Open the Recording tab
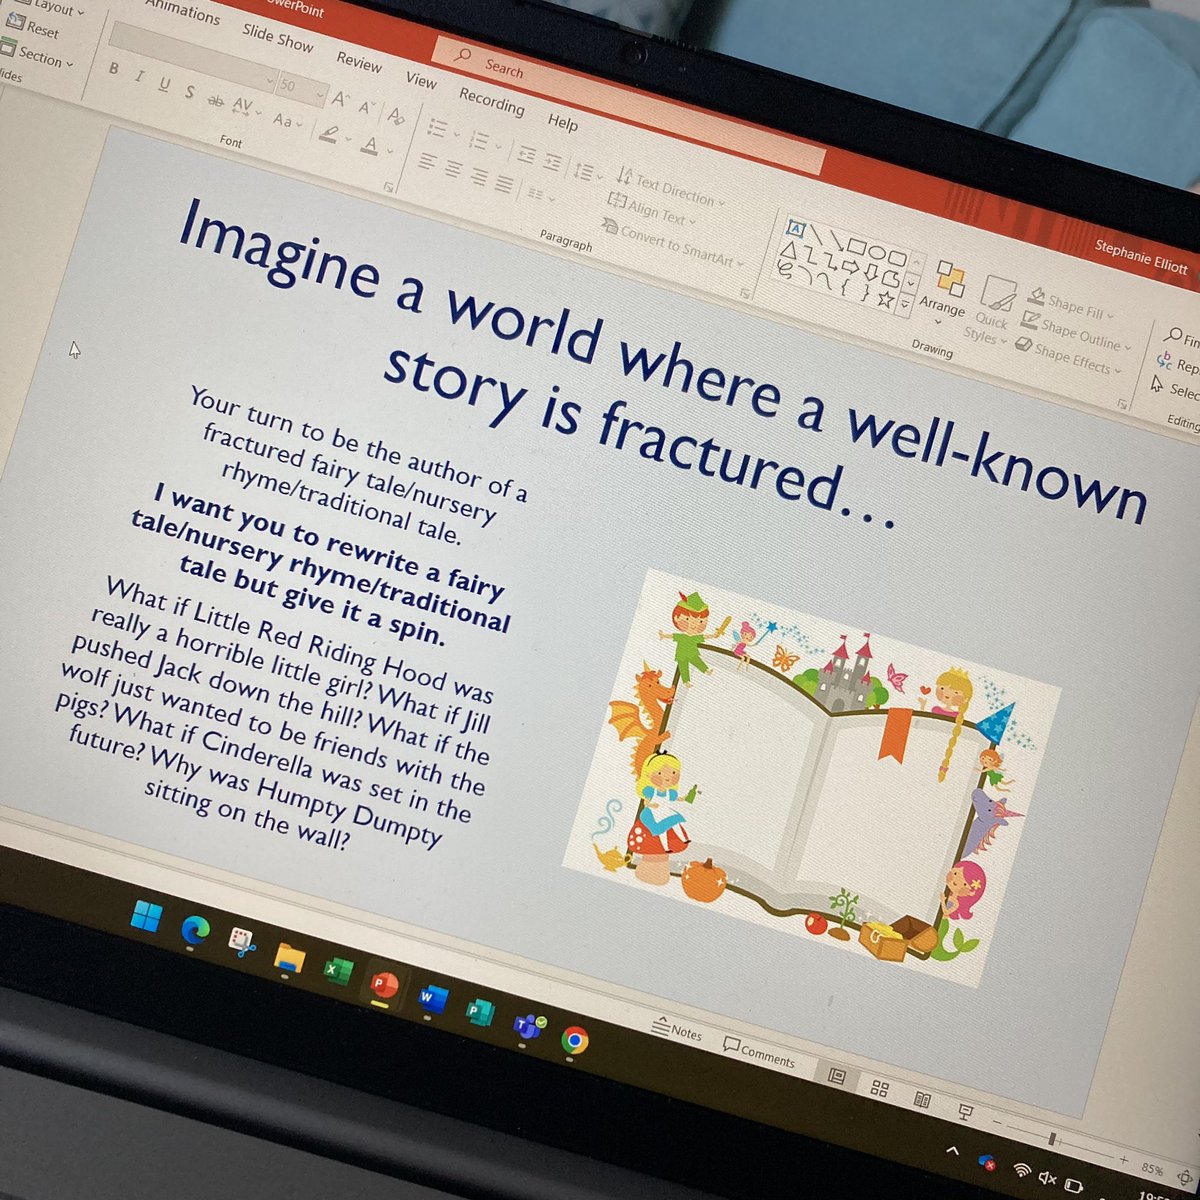Screen dimensions: 1200x1200 point(491,100)
